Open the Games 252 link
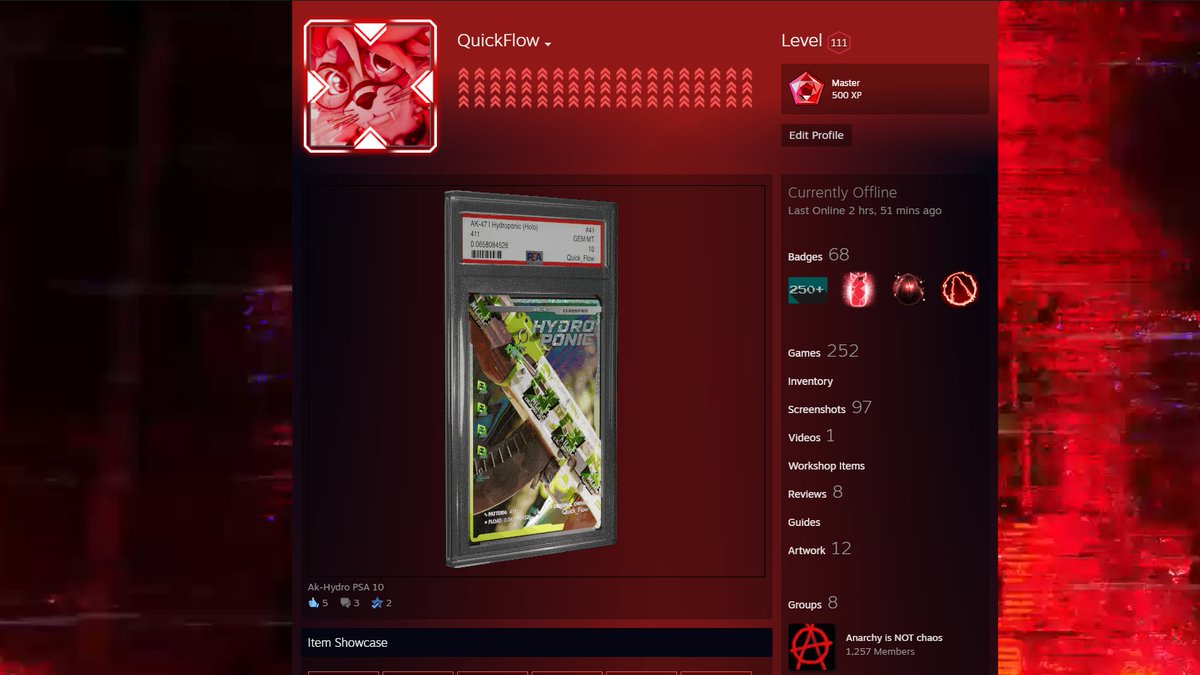Viewport: 1200px width, 675px height. 823,351
